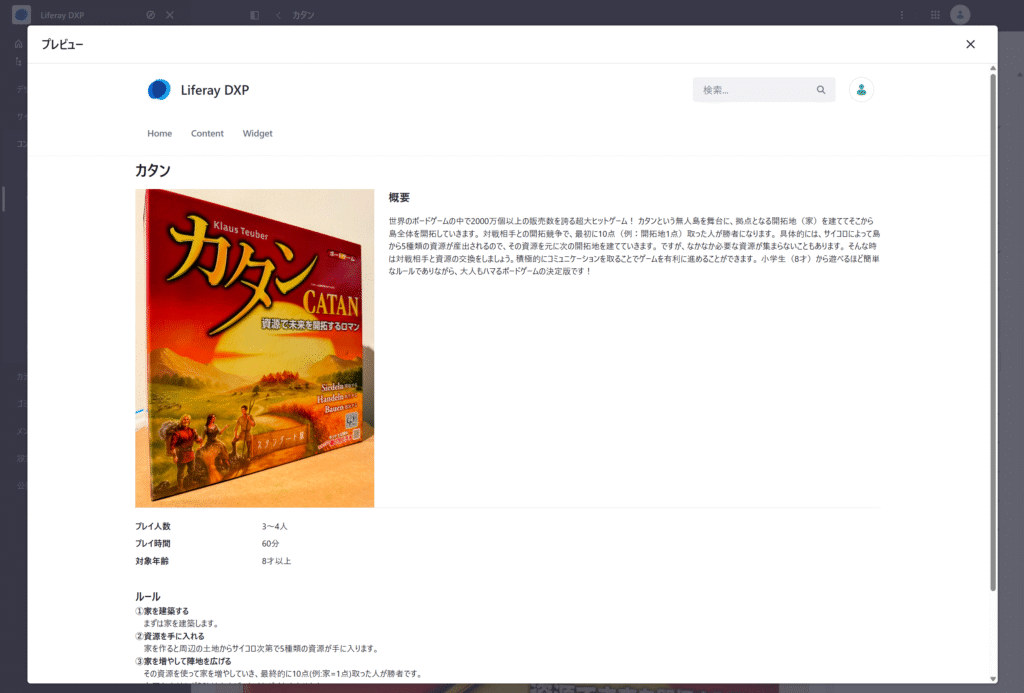
Task: Open the Content navigation item
Action: coord(207,133)
